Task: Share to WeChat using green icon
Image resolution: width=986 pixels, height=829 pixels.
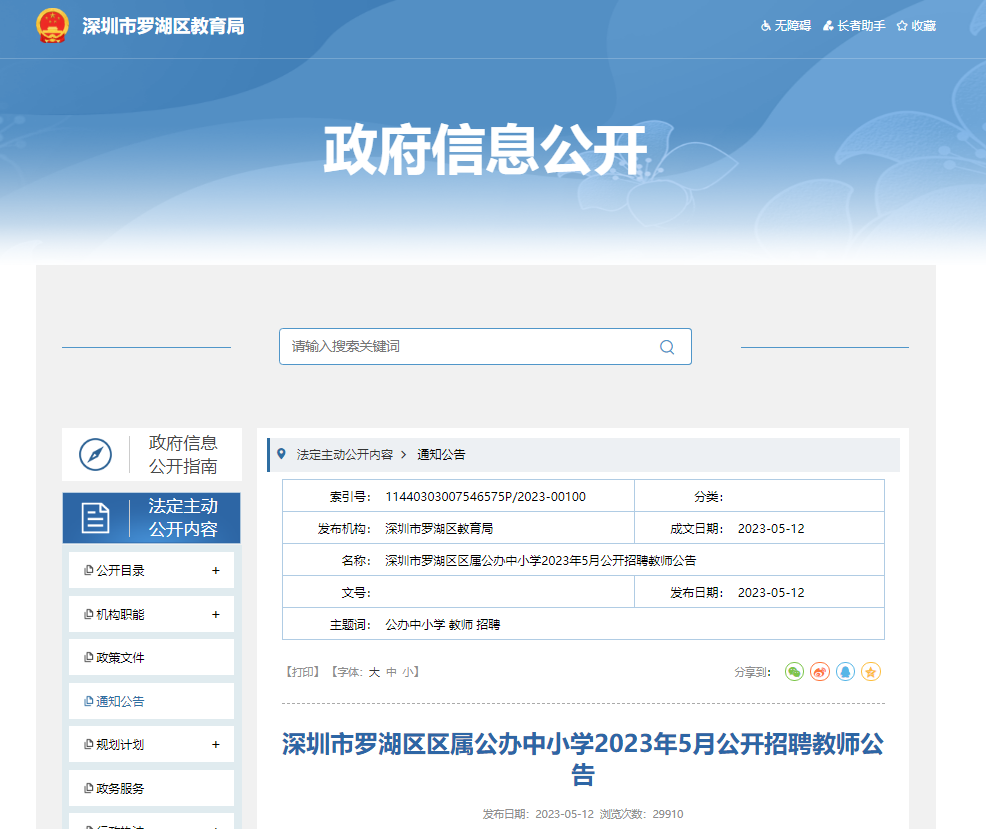Action: tap(794, 672)
